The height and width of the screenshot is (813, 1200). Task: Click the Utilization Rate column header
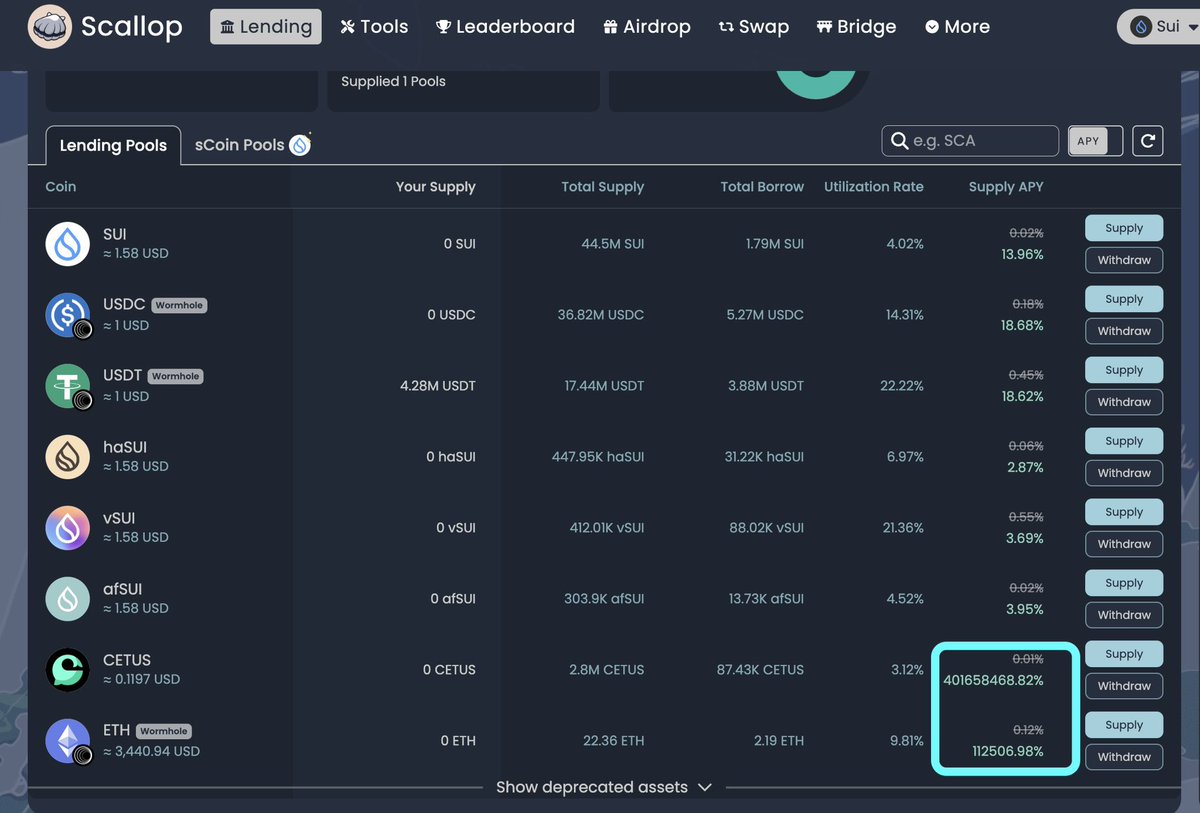coord(874,187)
